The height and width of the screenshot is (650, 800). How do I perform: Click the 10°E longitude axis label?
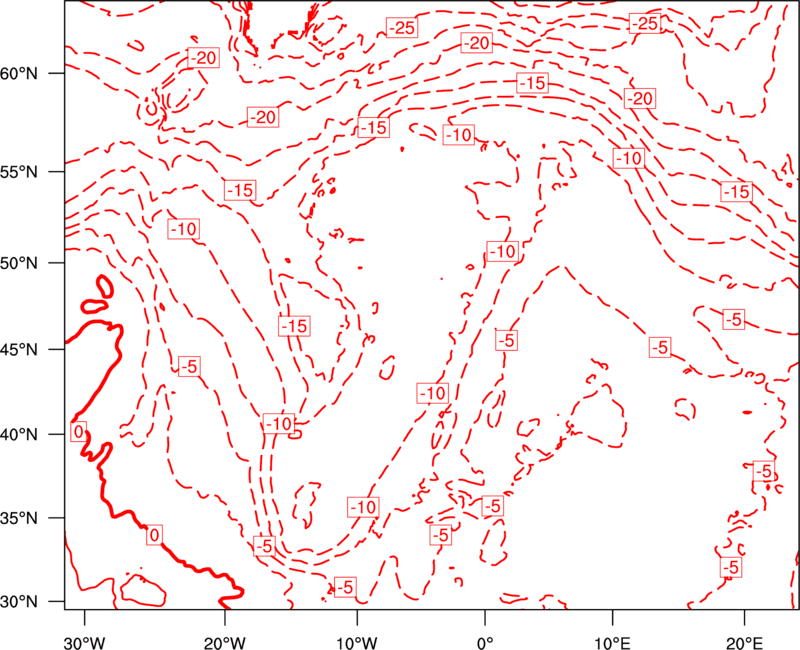[613, 643]
